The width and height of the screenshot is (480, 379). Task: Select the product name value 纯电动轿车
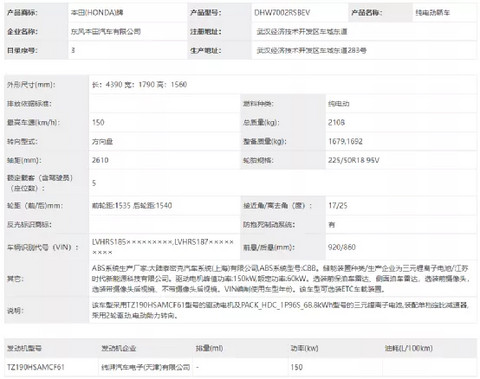click(432, 13)
